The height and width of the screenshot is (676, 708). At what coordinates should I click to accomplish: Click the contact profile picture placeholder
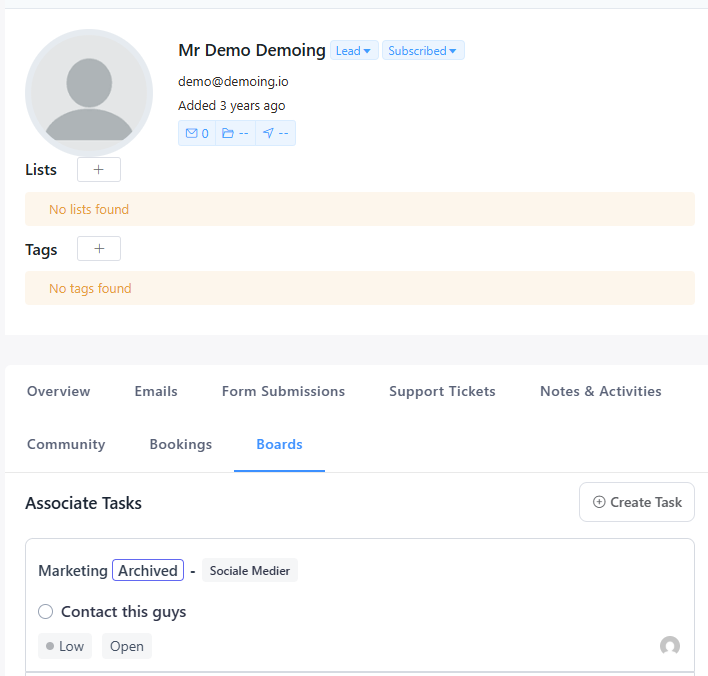pyautogui.click(x=88, y=92)
